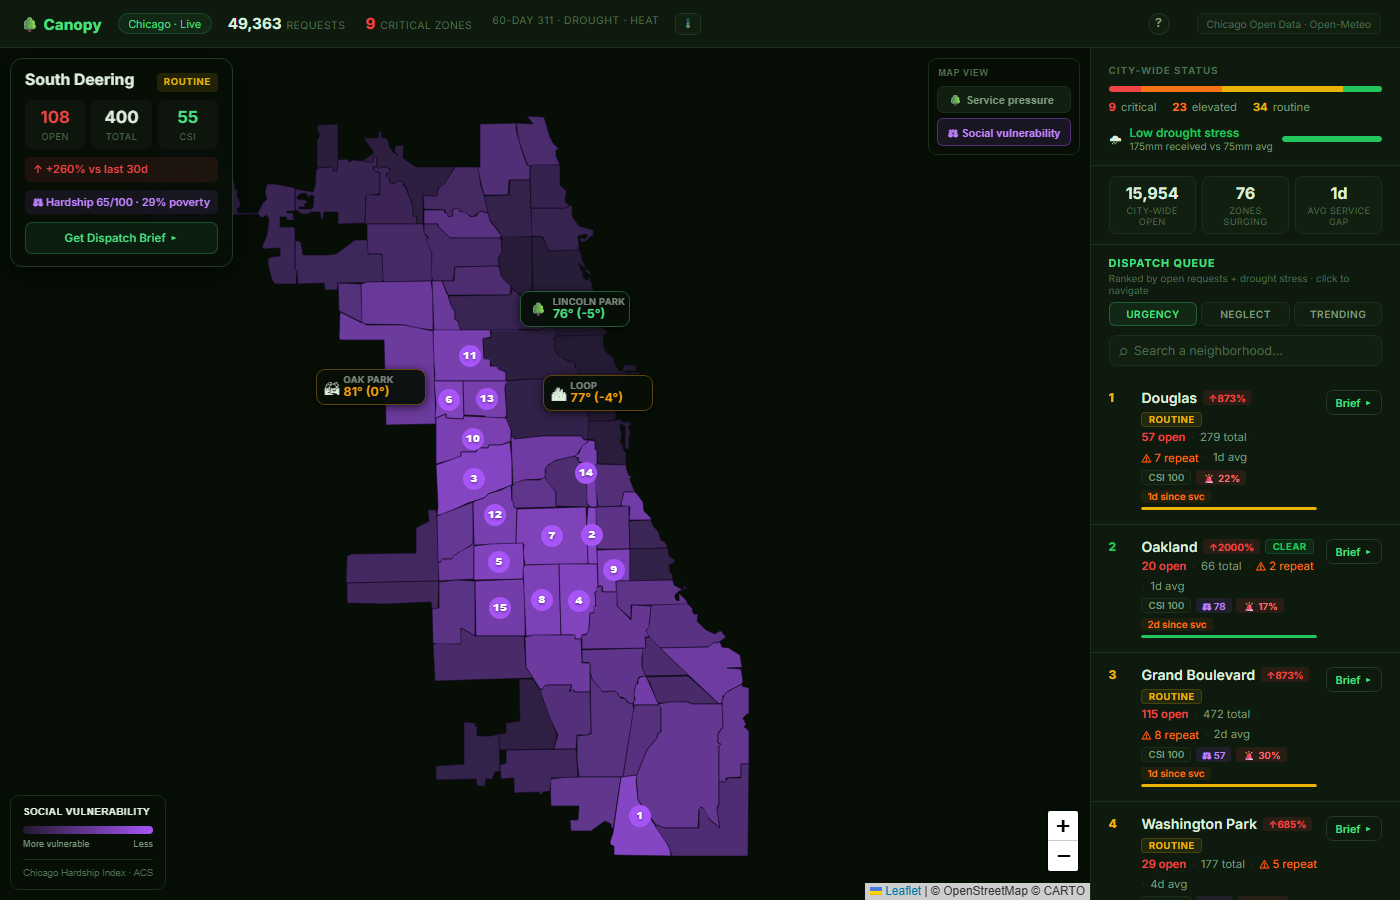Viewport: 1400px width, 900px height.
Task: Click the Oak Park 81° weather label
Action: 371,387
